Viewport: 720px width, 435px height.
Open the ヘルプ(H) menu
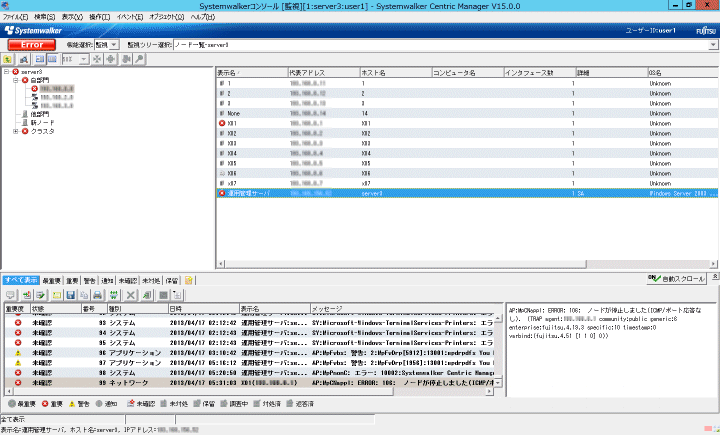pyautogui.click(x=202, y=17)
